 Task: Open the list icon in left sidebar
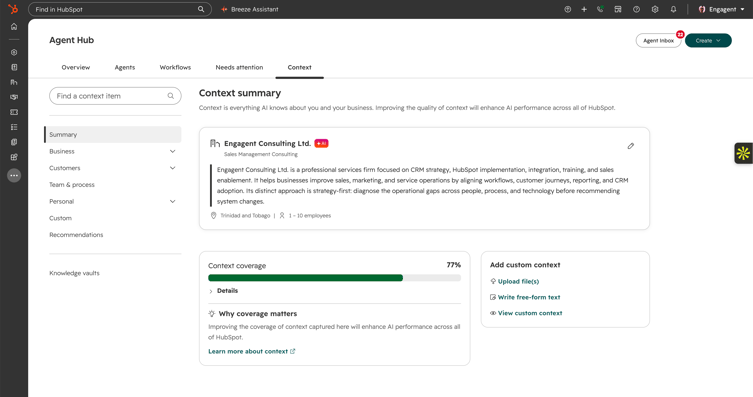click(x=14, y=127)
